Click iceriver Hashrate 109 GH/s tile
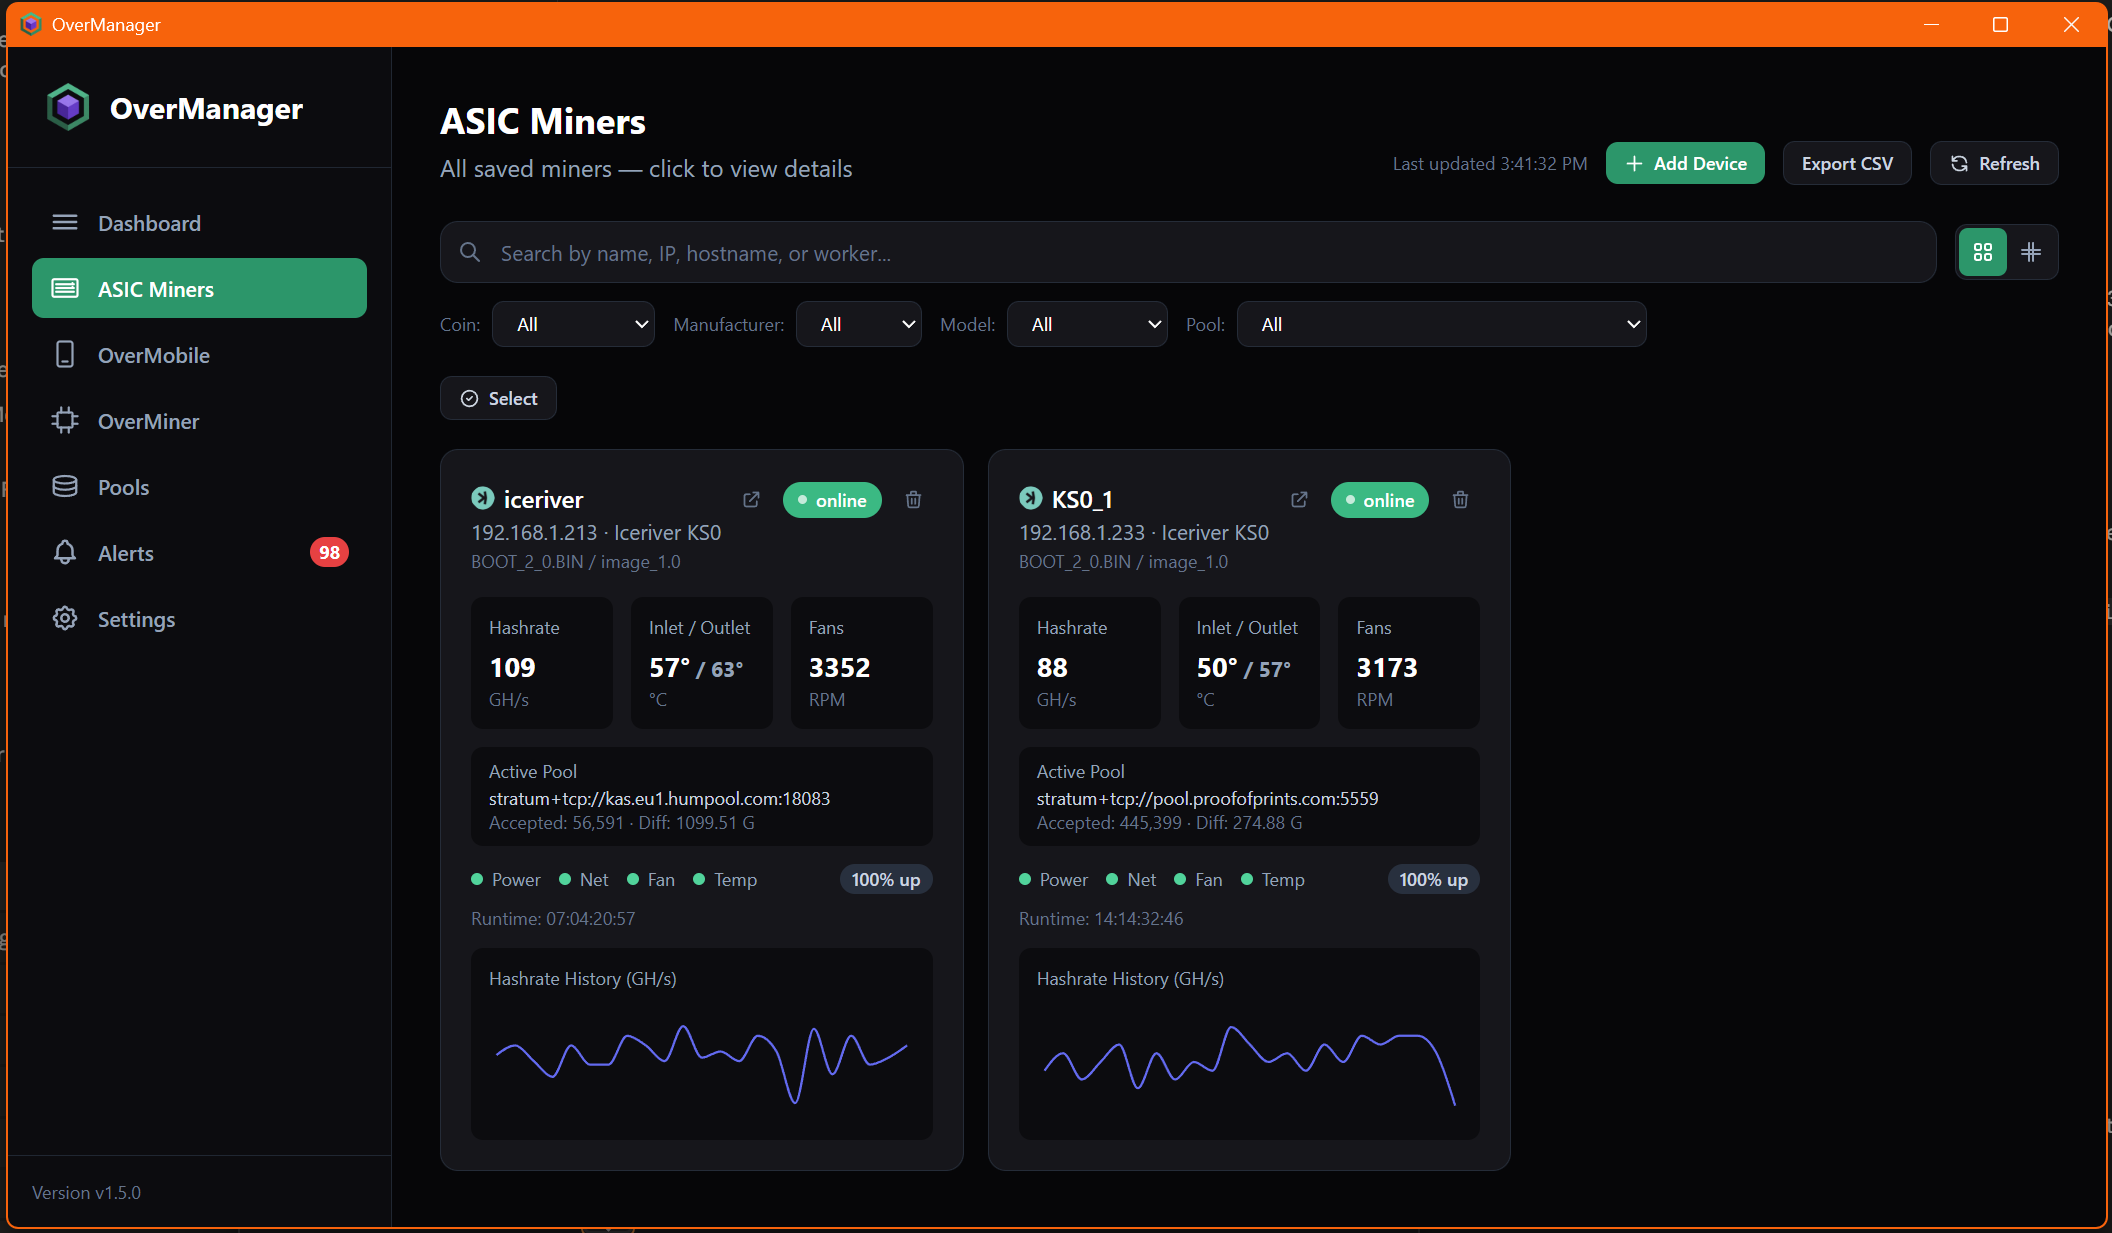The width and height of the screenshot is (2112, 1233). 542,663
